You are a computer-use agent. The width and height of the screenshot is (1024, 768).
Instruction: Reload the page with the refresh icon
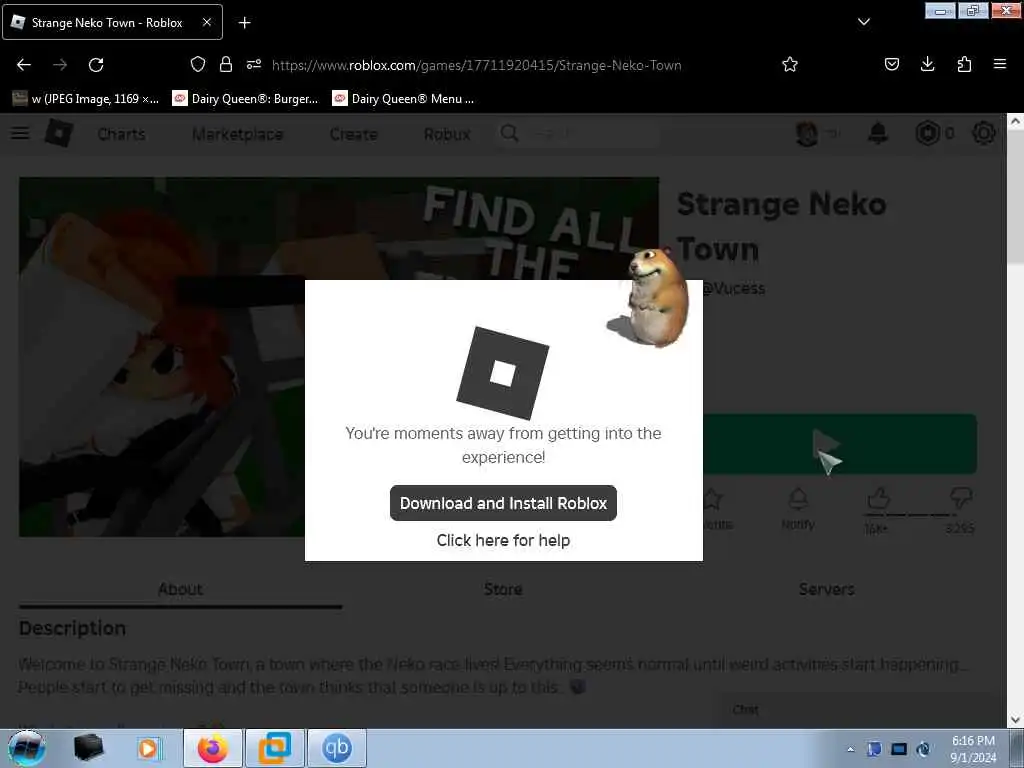pyautogui.click(x=96, y=65)
